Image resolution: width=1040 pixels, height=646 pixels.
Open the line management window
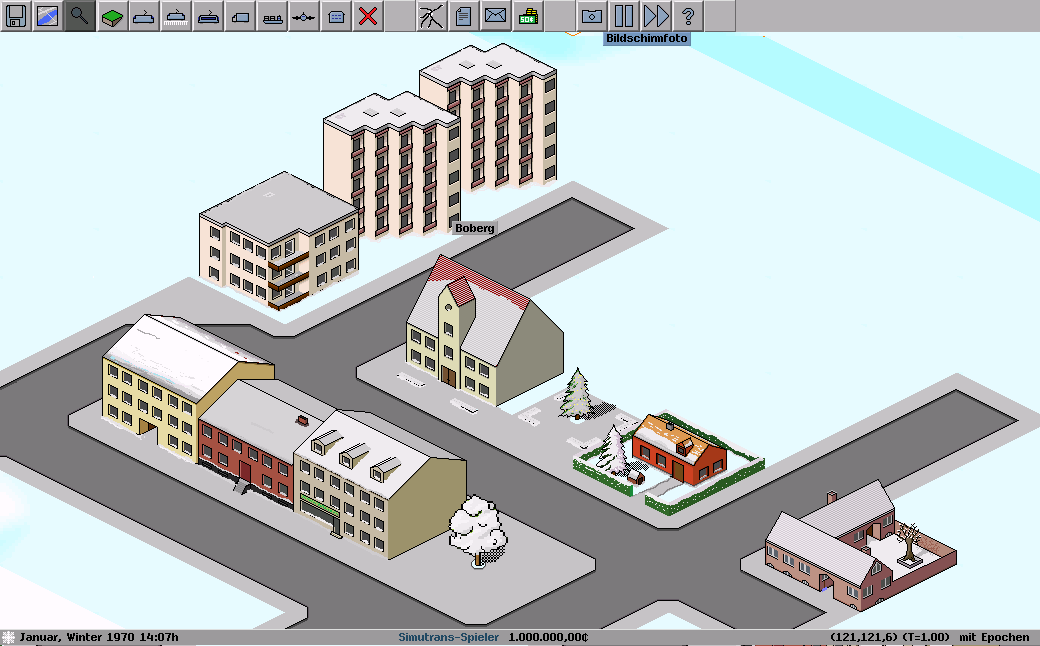[x=431, y=16]
